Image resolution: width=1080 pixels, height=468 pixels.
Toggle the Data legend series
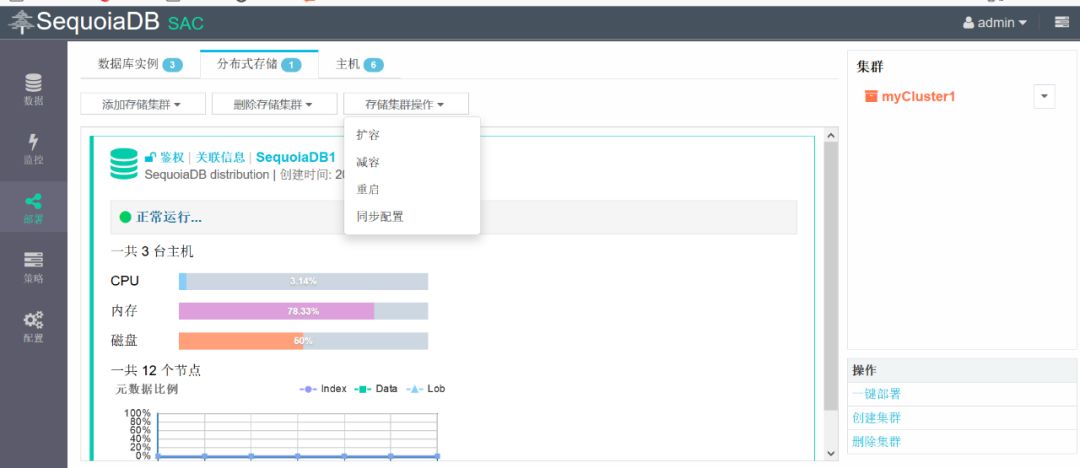point(376,389)
